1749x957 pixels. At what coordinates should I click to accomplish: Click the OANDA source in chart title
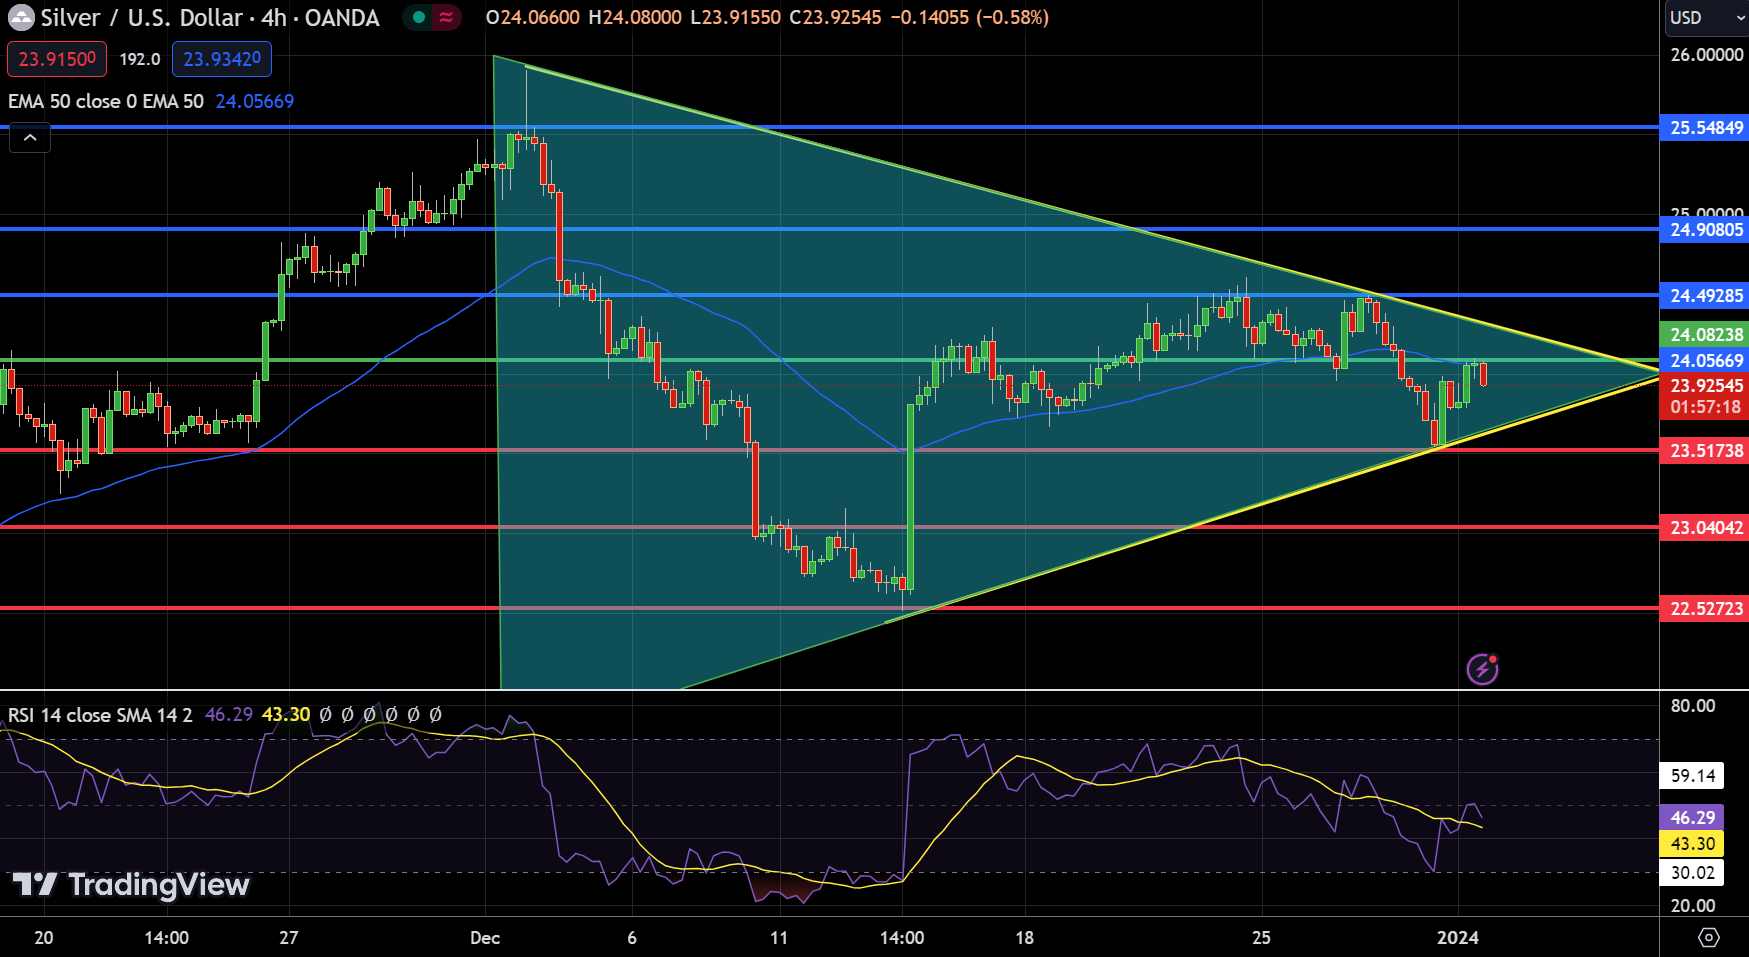point(342,17)
